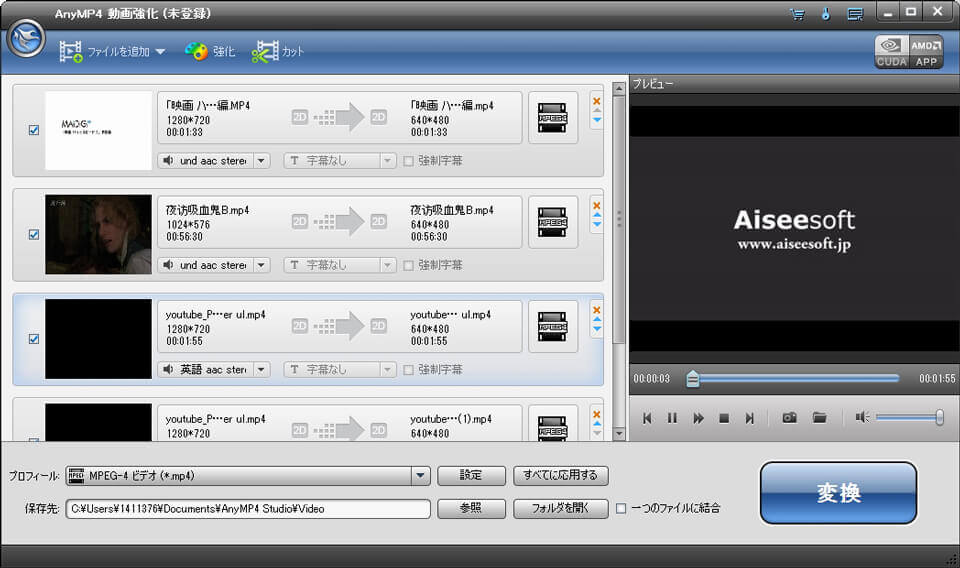Open MPEG4 format icon for youtube···(1).mp4
The width and height of the screenshot is (960, 568).
[x=552, y=424]
